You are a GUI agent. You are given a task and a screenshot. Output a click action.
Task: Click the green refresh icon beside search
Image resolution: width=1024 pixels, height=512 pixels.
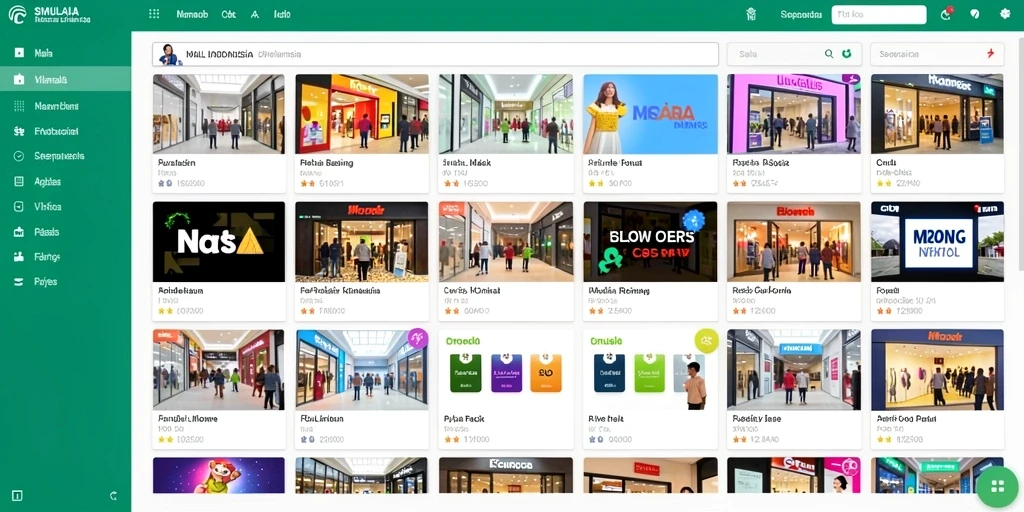(x=847, y=54)
